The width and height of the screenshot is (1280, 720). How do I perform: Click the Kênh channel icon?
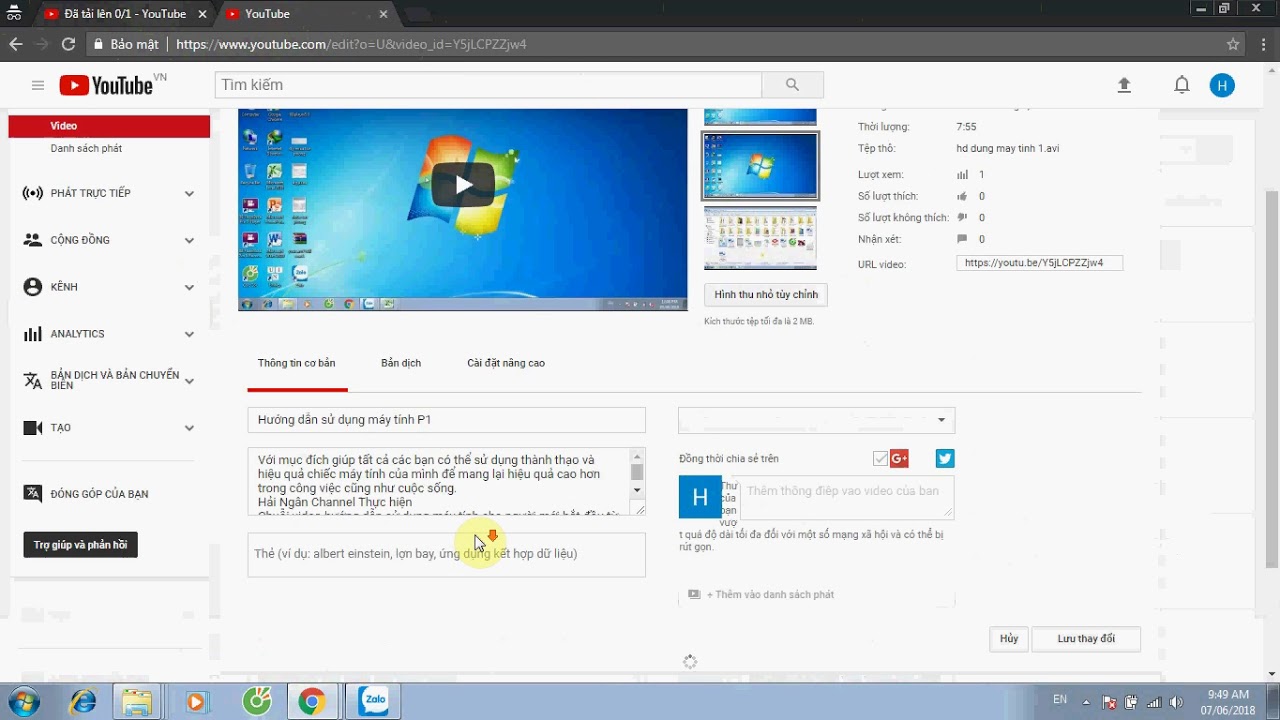tap(33, 287)
